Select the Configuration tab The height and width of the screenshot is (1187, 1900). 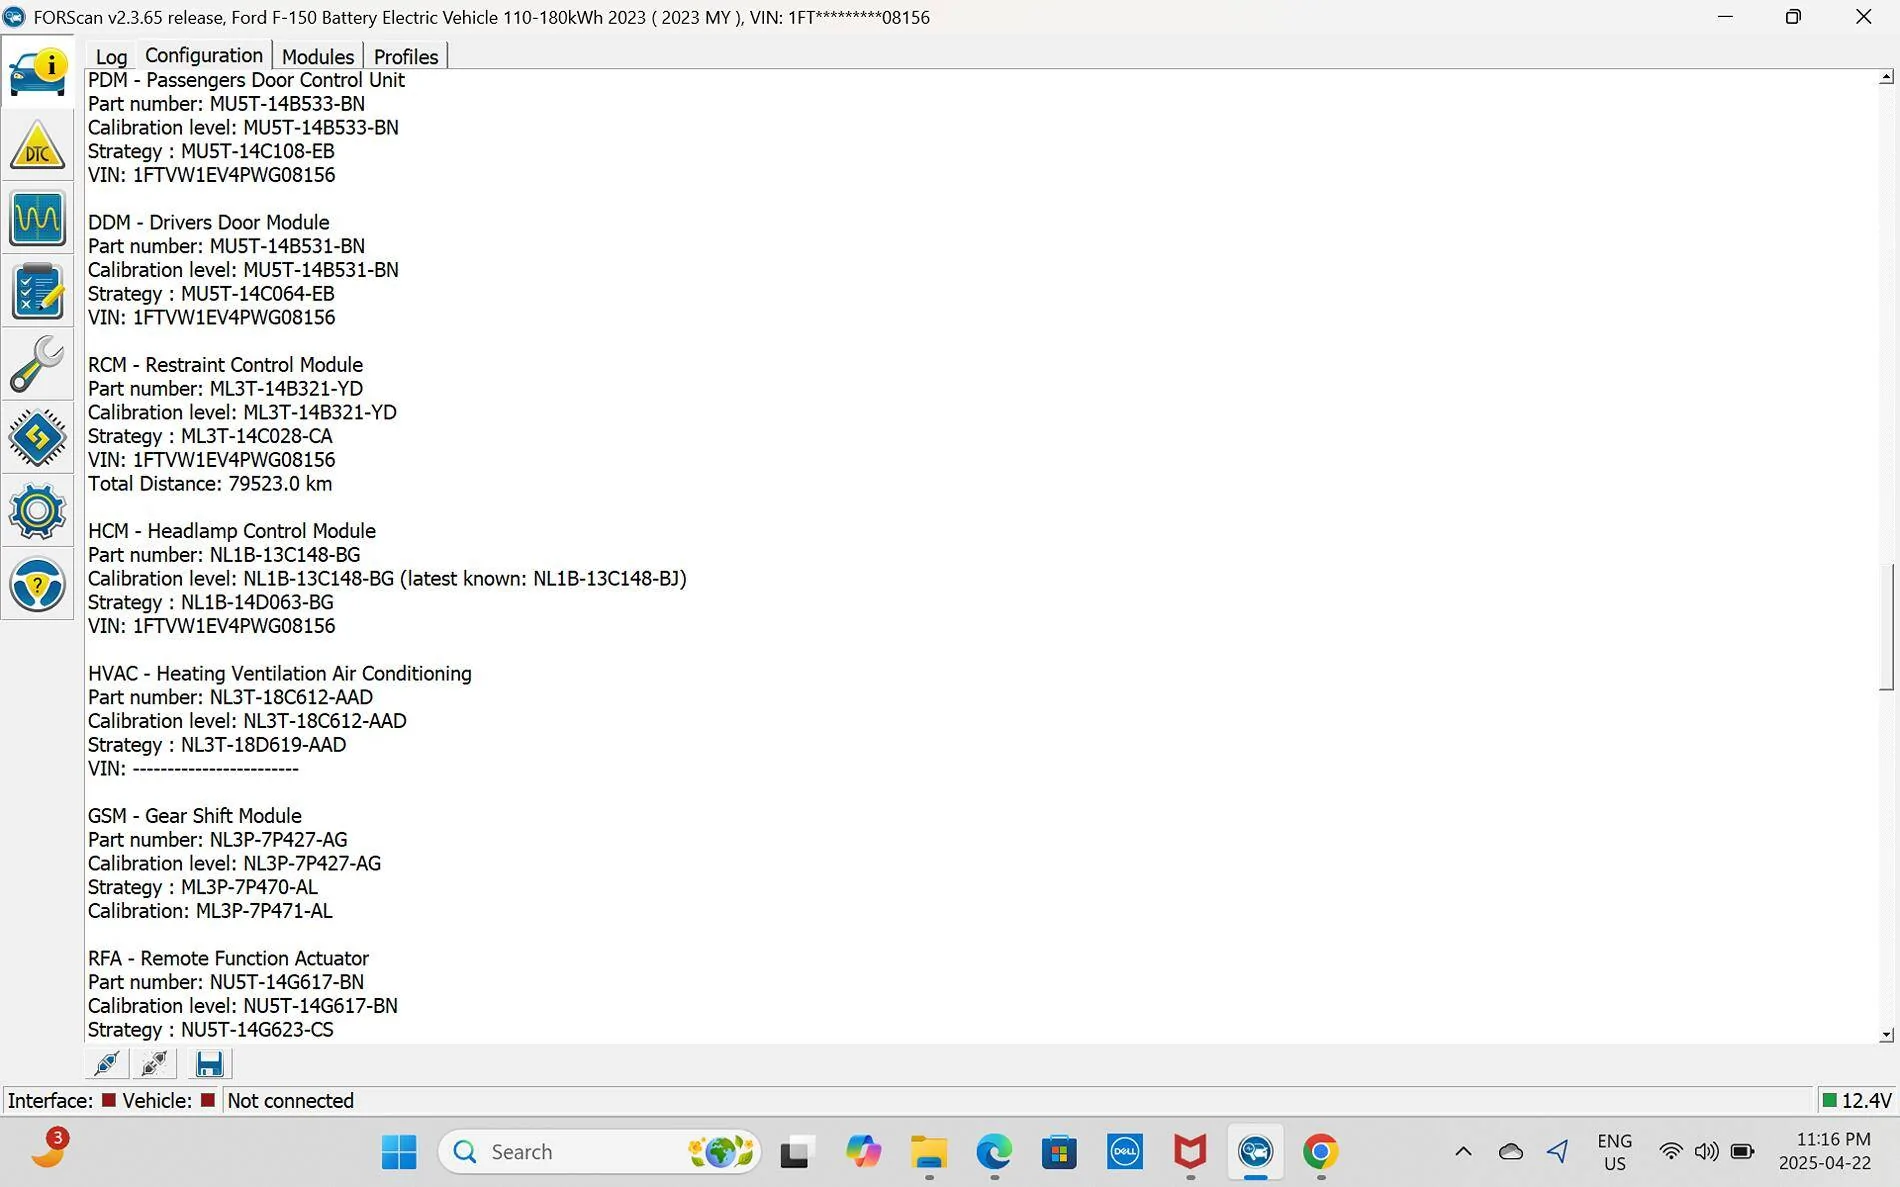pos(204,55)
